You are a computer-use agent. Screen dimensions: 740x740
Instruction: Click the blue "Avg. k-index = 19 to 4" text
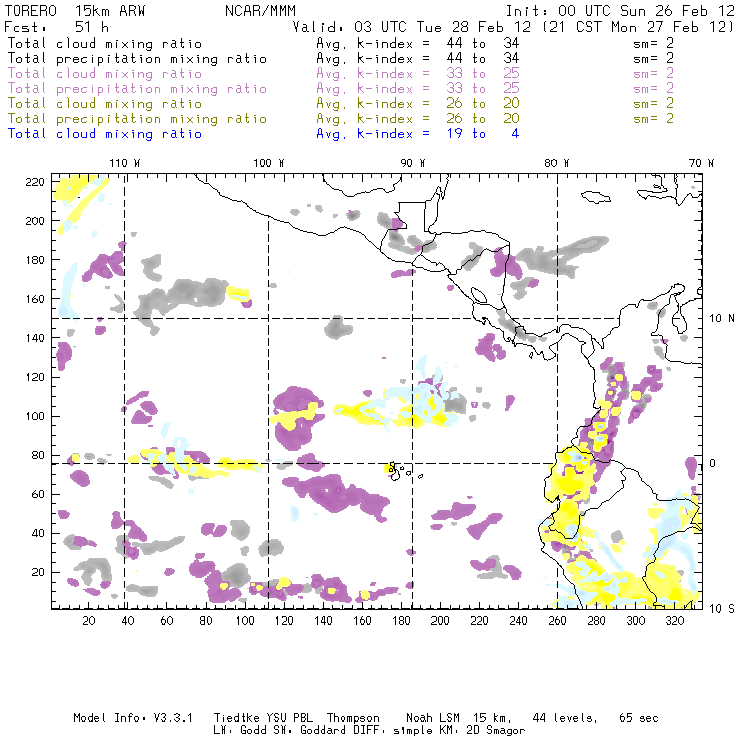click(x=418, y=134)
